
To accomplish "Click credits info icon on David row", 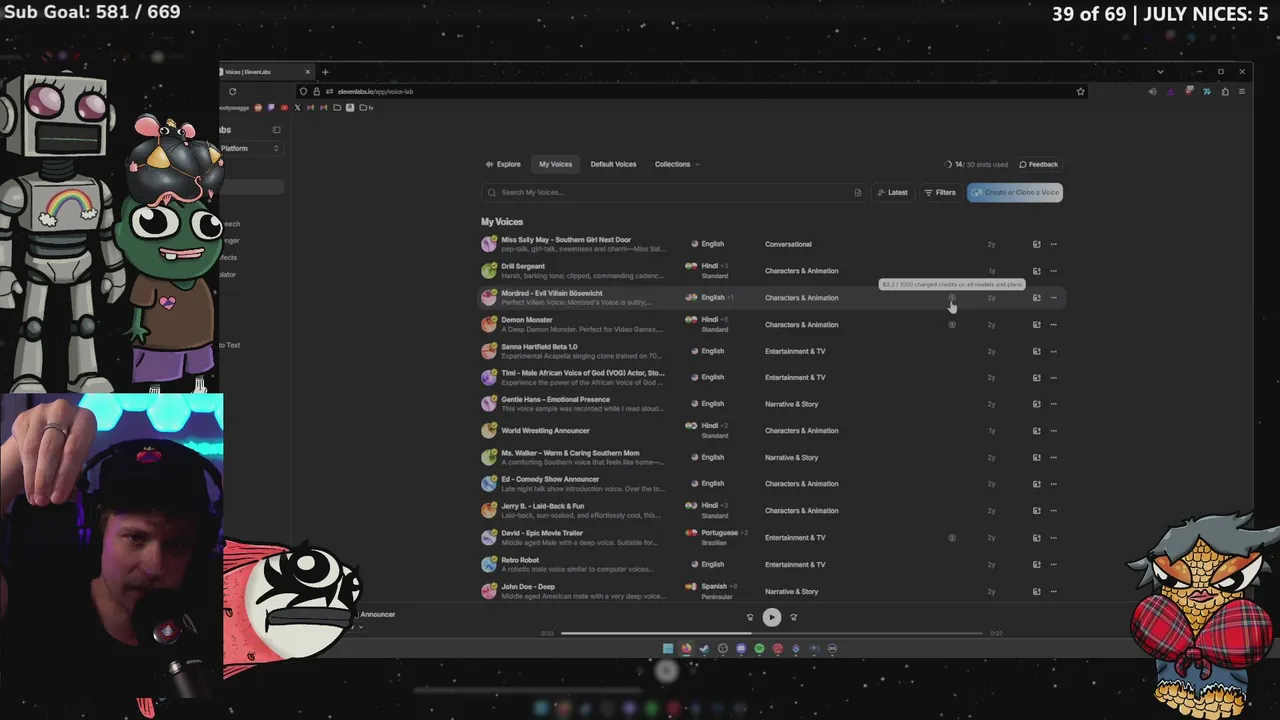I will pyautogui.click(x=952, y=537).
